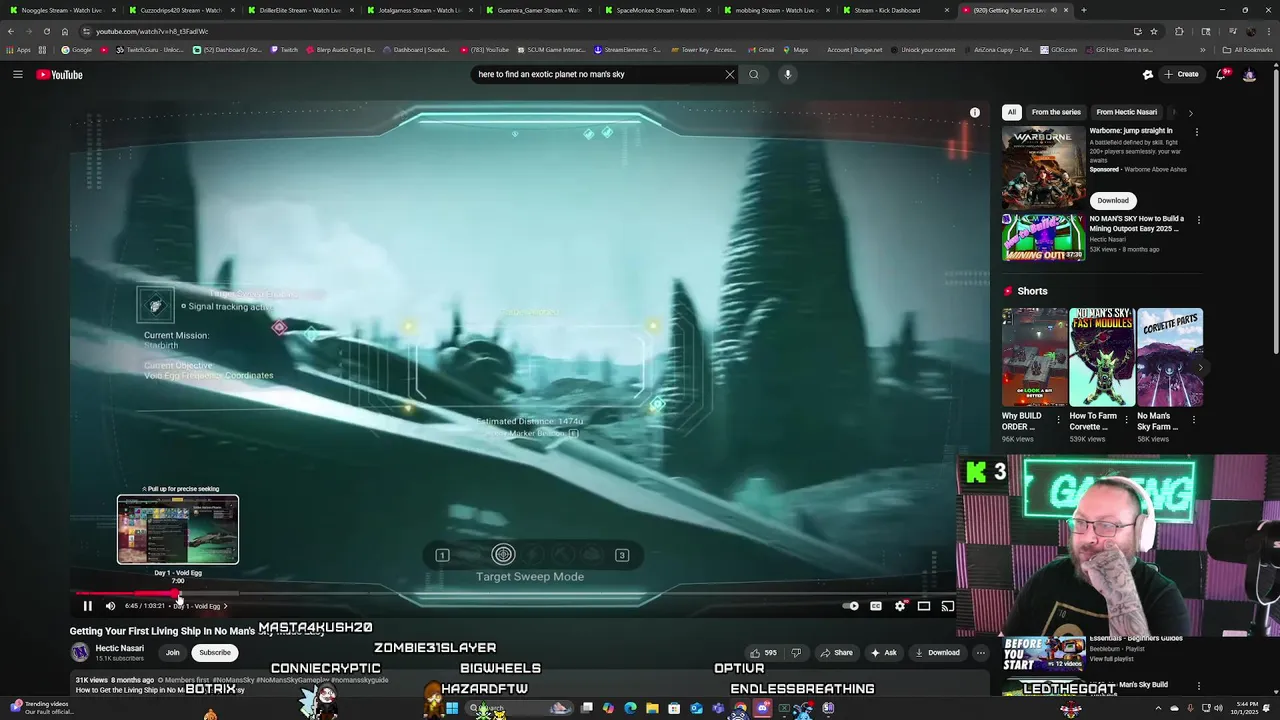This screenshot has height=720, width=1280.
Task: Open the #NoMansSky hashtag link
Action: (234, 680)
